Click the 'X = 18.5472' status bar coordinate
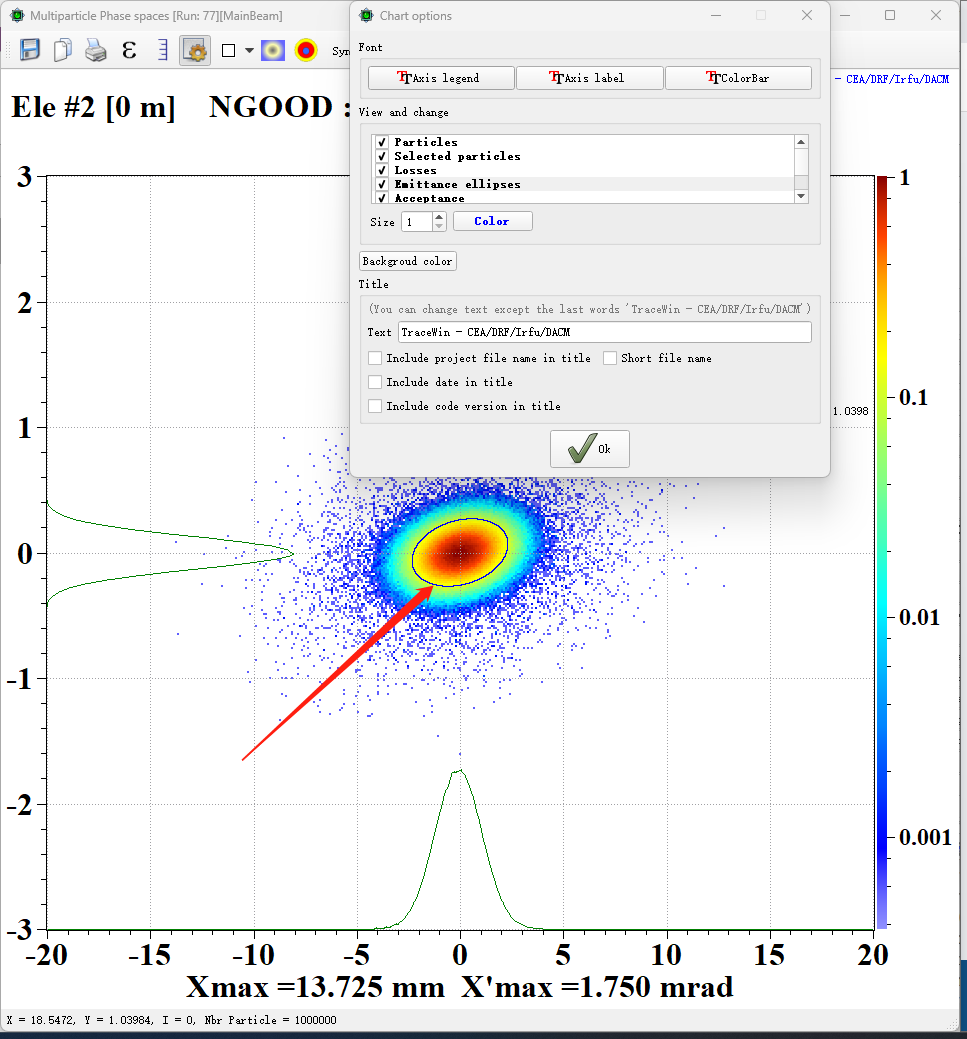 coord(40,1020)
